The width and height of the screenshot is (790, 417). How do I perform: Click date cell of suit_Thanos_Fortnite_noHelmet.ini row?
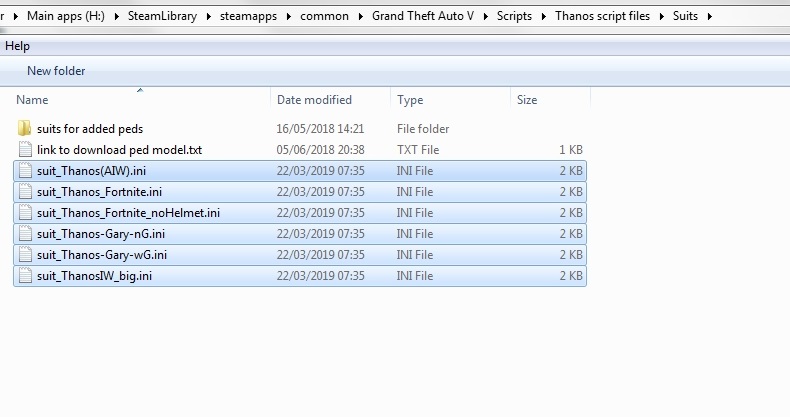pos(320,213)
